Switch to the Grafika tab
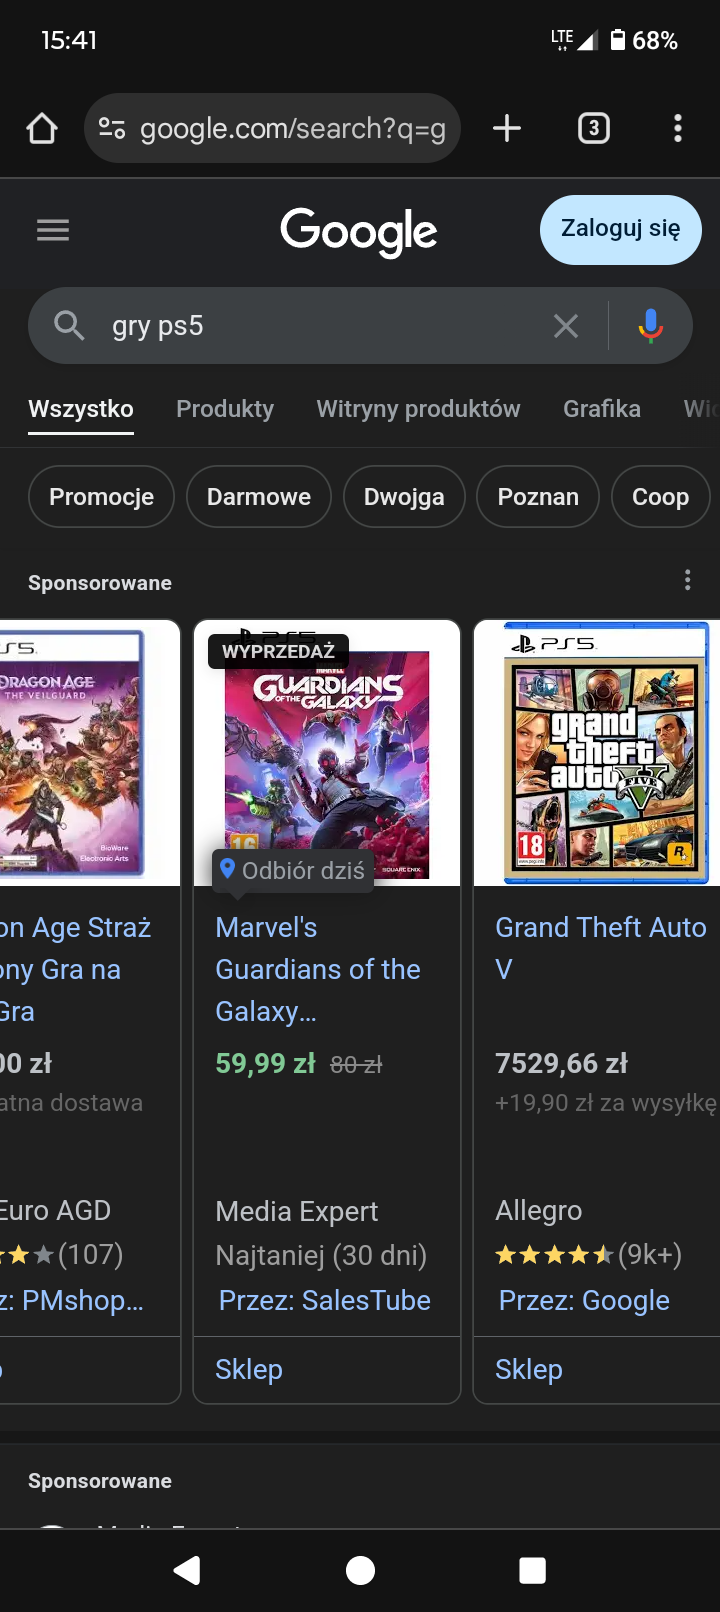Screen dimensions: 720x1612 pos(602,409)
